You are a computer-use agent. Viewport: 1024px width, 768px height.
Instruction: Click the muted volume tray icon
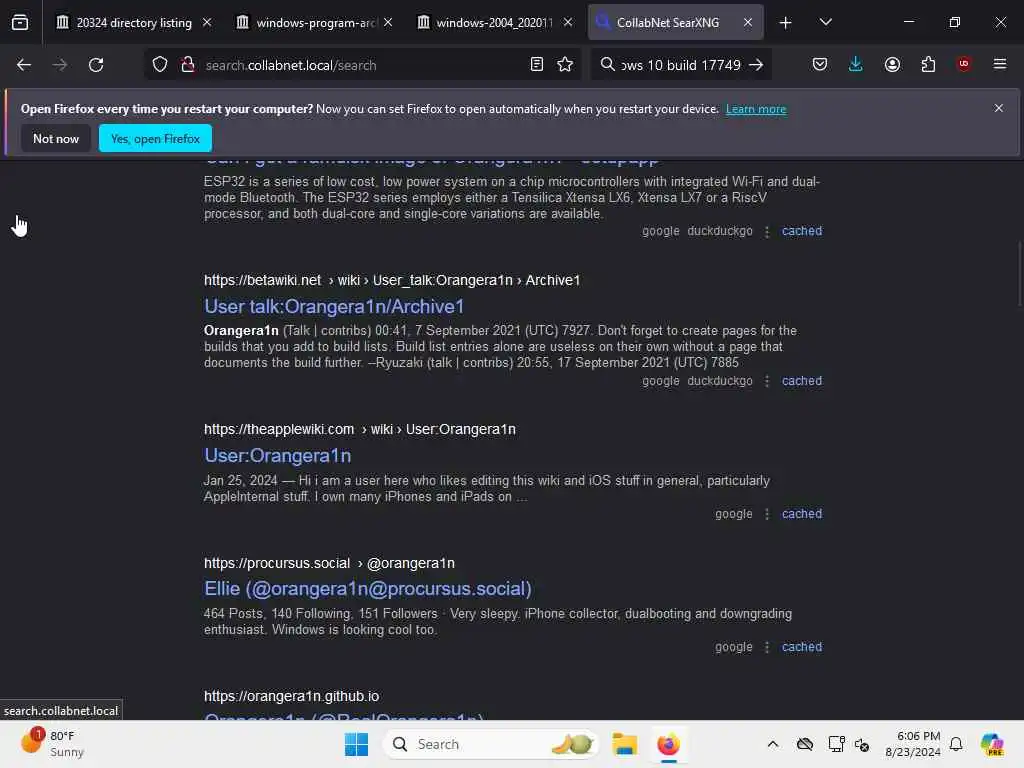tap(862, 744)
